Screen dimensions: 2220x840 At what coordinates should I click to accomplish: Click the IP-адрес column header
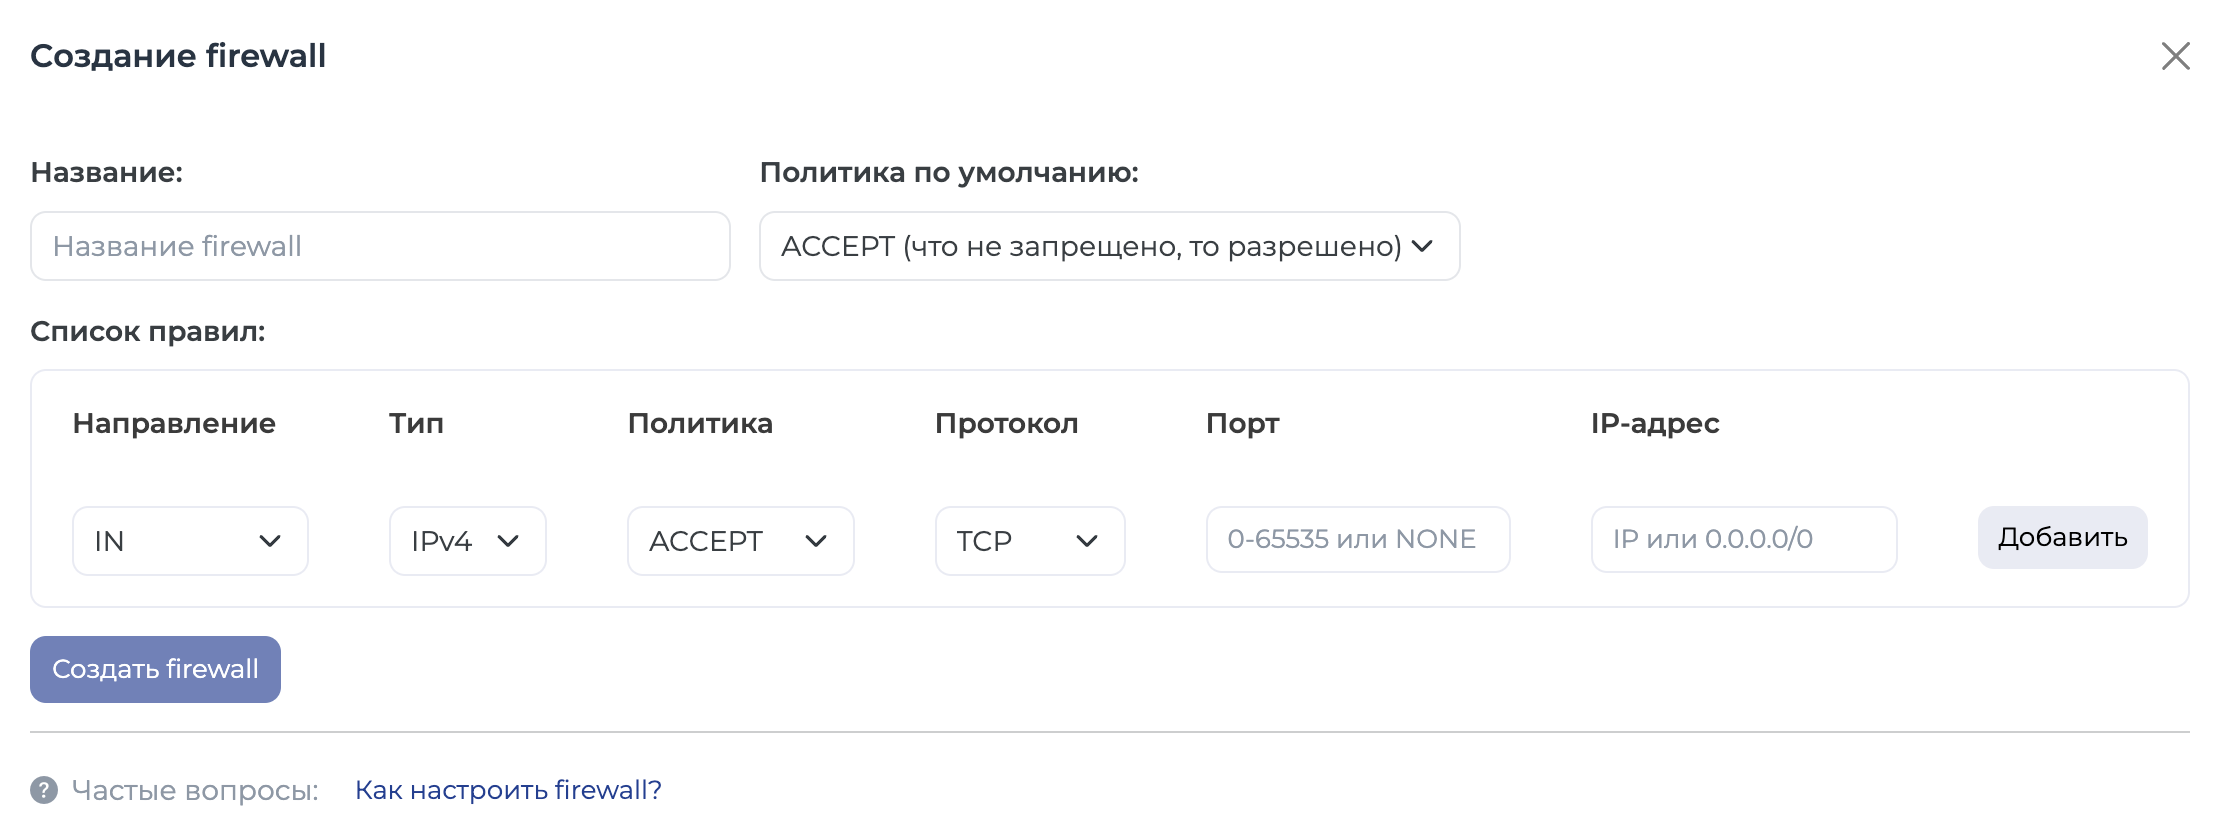1655,423
